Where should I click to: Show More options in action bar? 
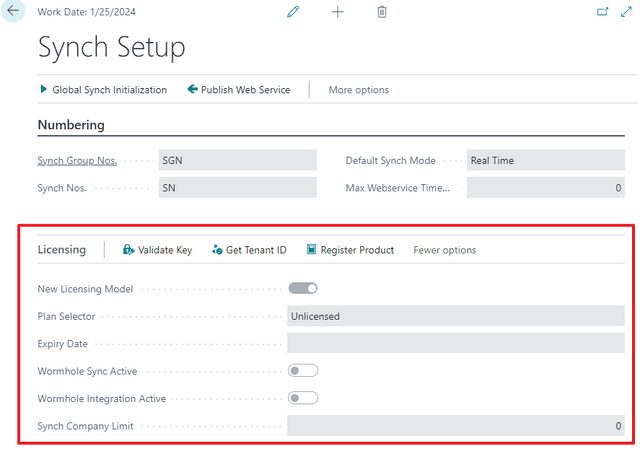(359, 90)
